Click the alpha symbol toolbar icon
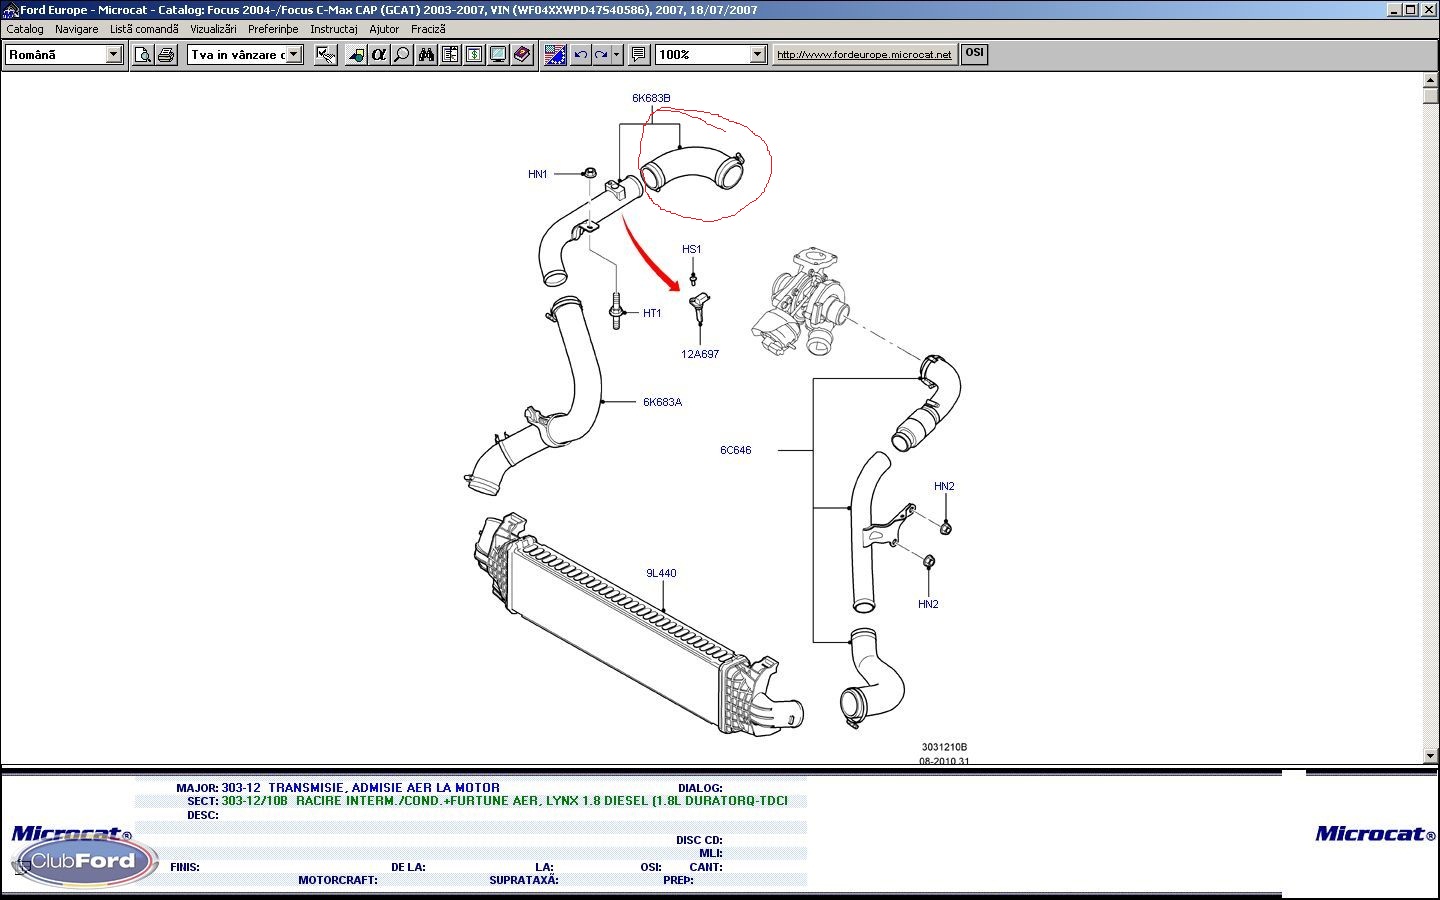This screenshot has height=900, width=1440. pos(378,55)
